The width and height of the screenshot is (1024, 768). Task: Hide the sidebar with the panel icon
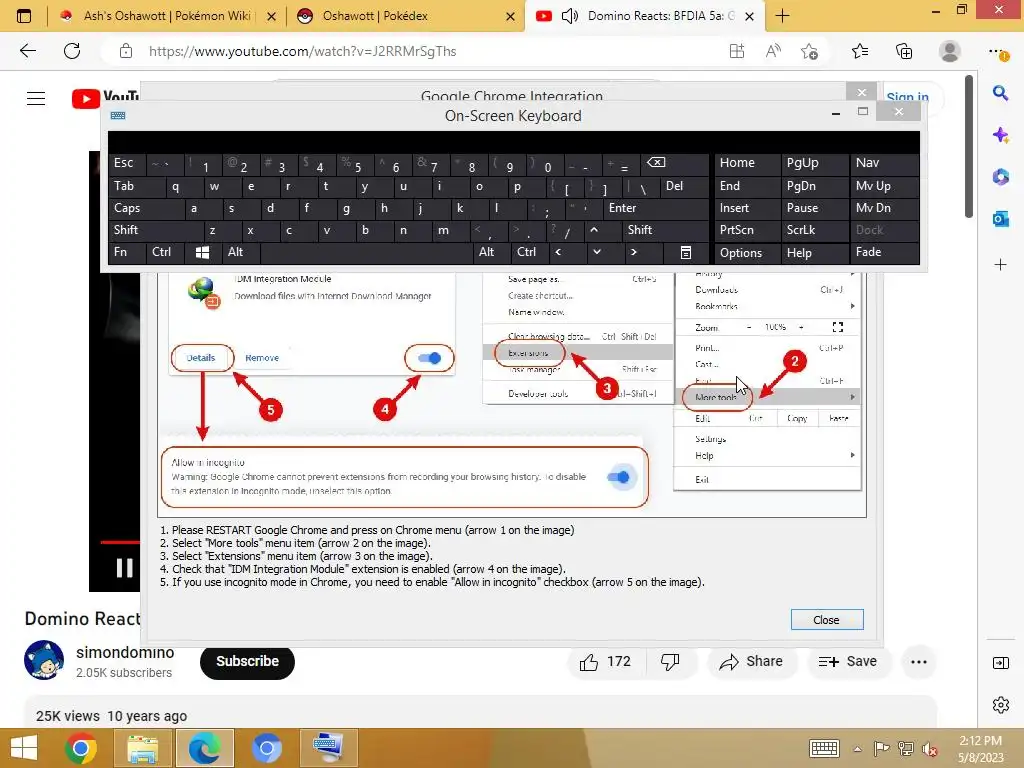point(1000,664)
